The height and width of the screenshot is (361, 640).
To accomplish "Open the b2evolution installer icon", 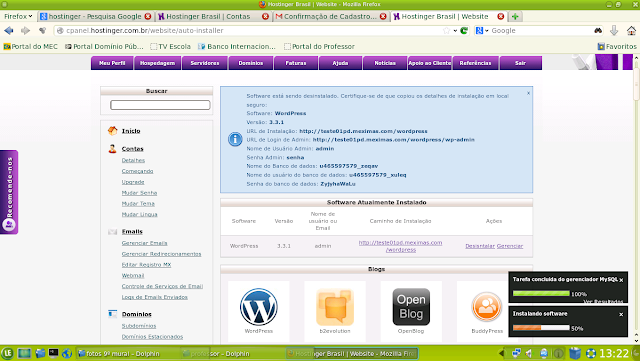I will click(335, 307).
